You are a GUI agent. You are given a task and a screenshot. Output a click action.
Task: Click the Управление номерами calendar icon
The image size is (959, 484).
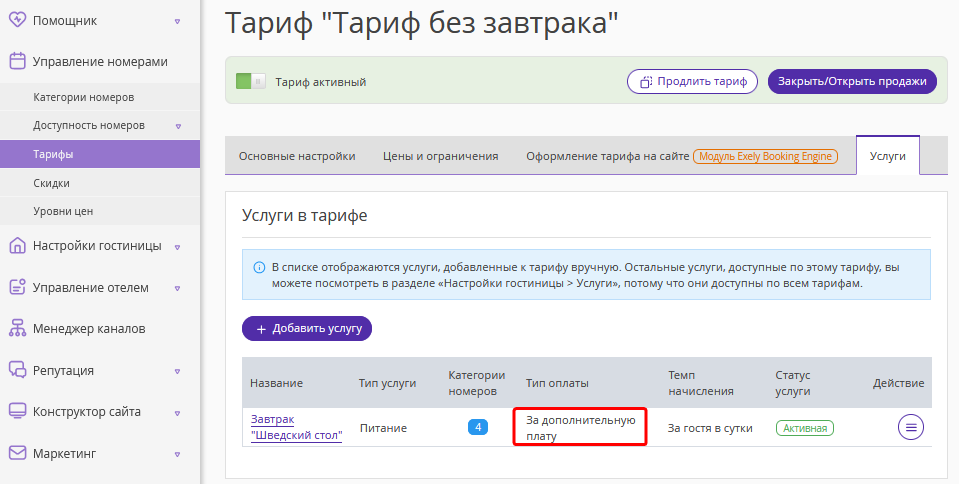[18, 61]
